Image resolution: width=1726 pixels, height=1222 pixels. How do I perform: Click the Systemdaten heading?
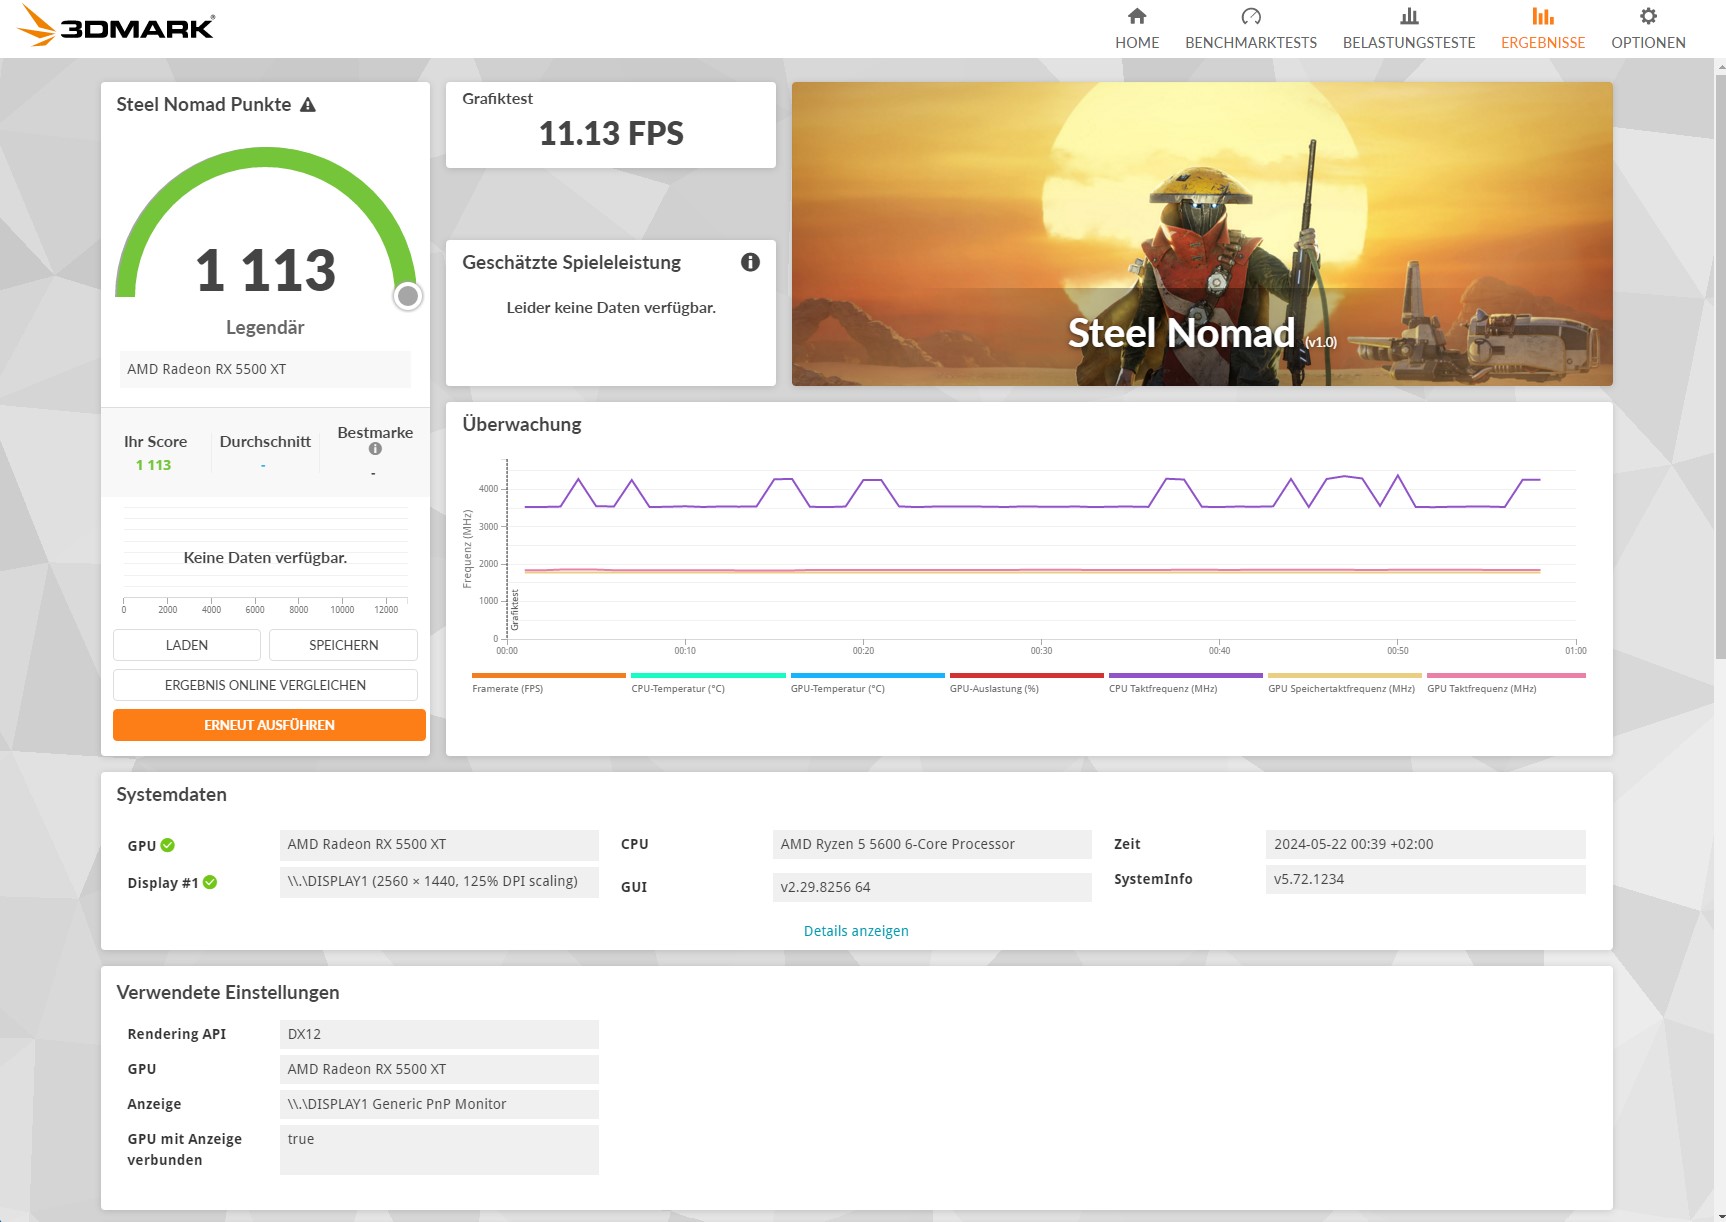(171, 794)
